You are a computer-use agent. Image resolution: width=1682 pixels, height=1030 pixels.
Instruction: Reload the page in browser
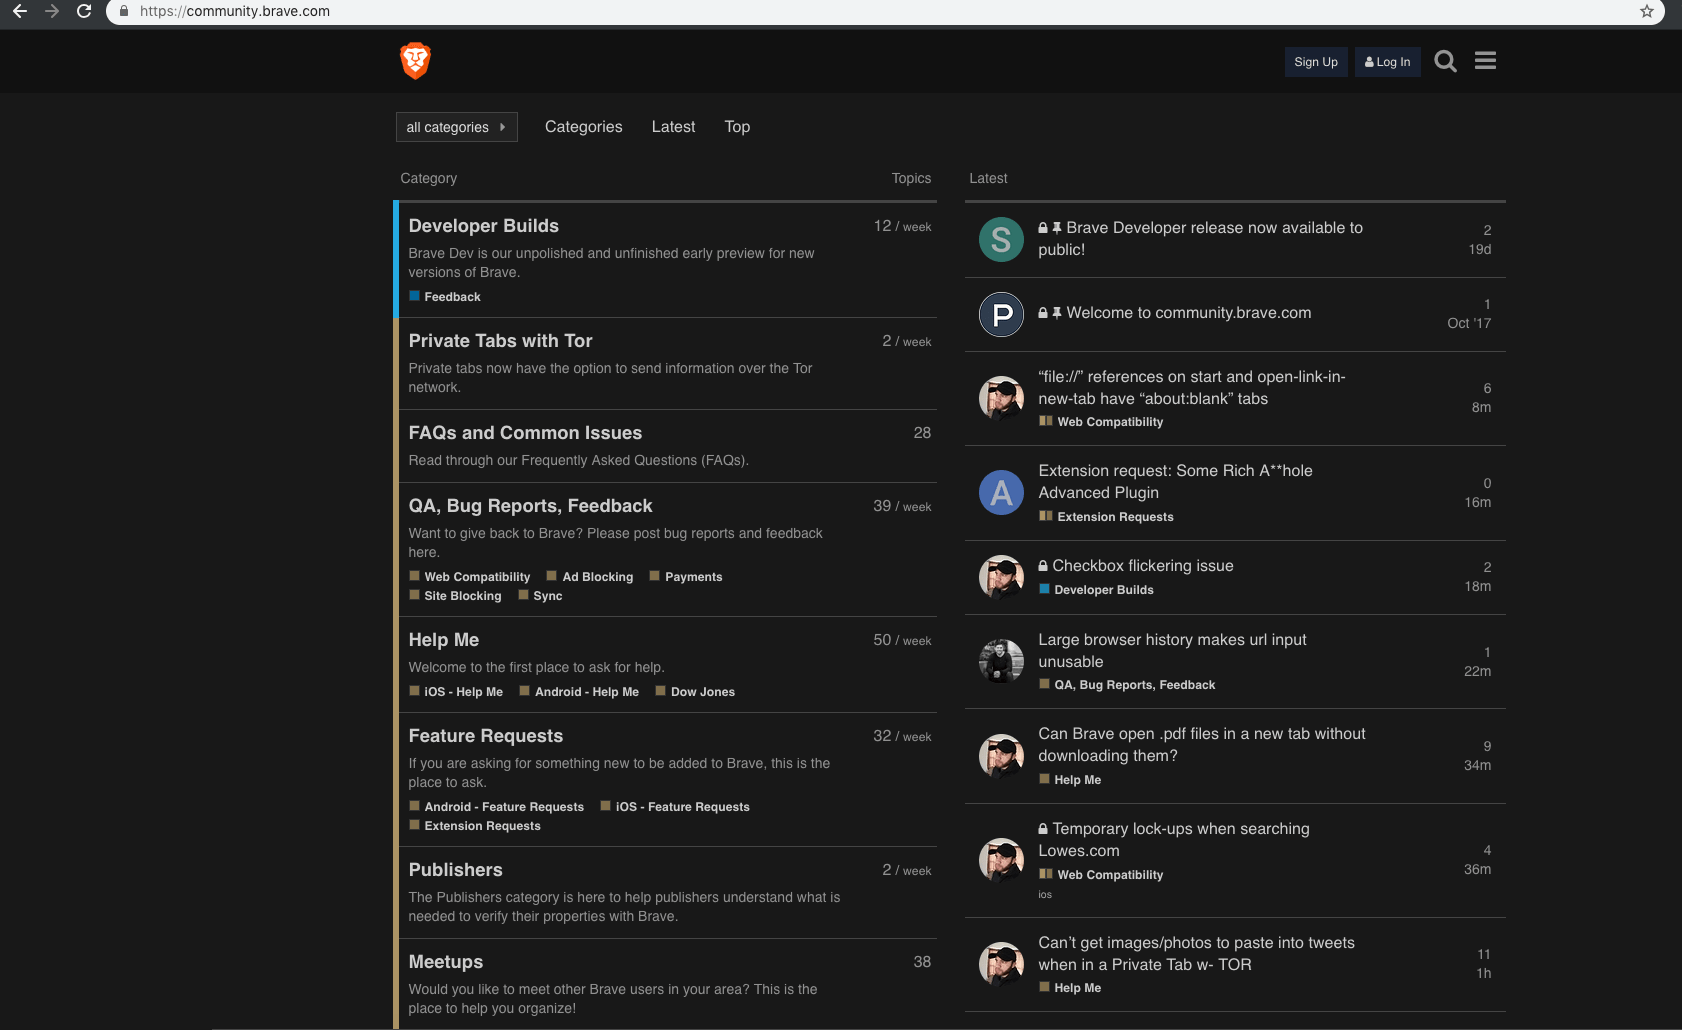click(84, 11)
